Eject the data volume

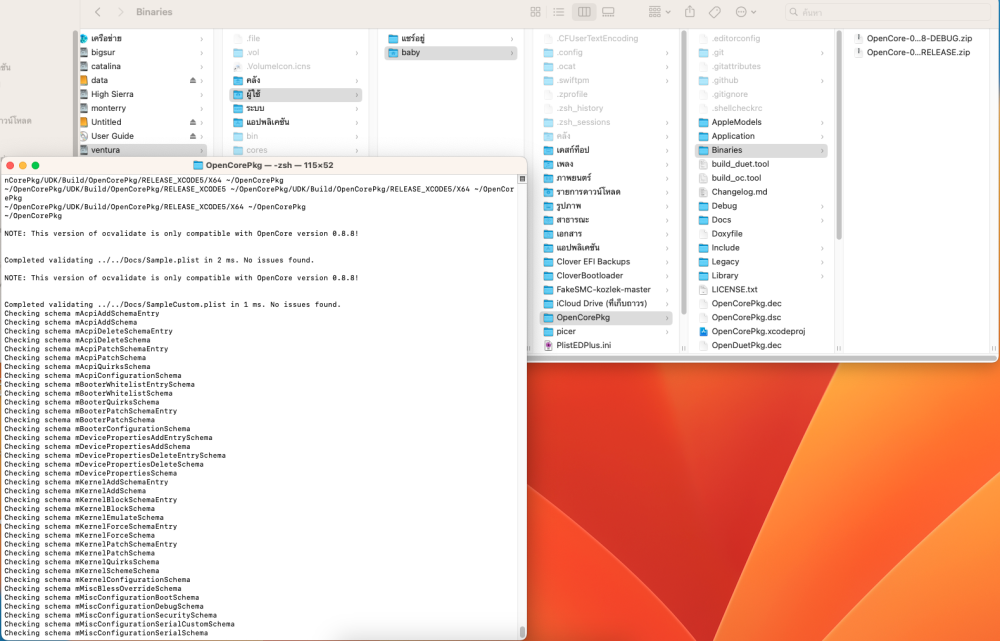pyautogui.click(x=193, y=80)
